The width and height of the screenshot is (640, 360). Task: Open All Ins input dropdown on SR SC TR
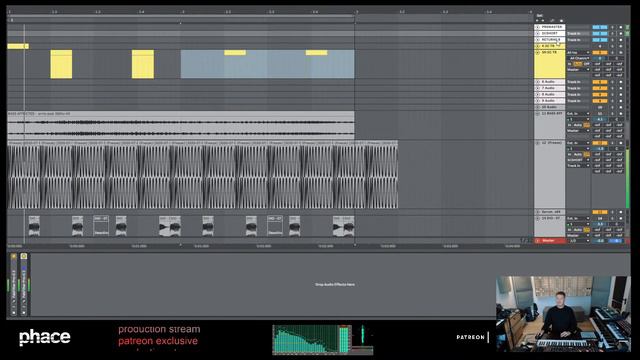tap(578, 52)
